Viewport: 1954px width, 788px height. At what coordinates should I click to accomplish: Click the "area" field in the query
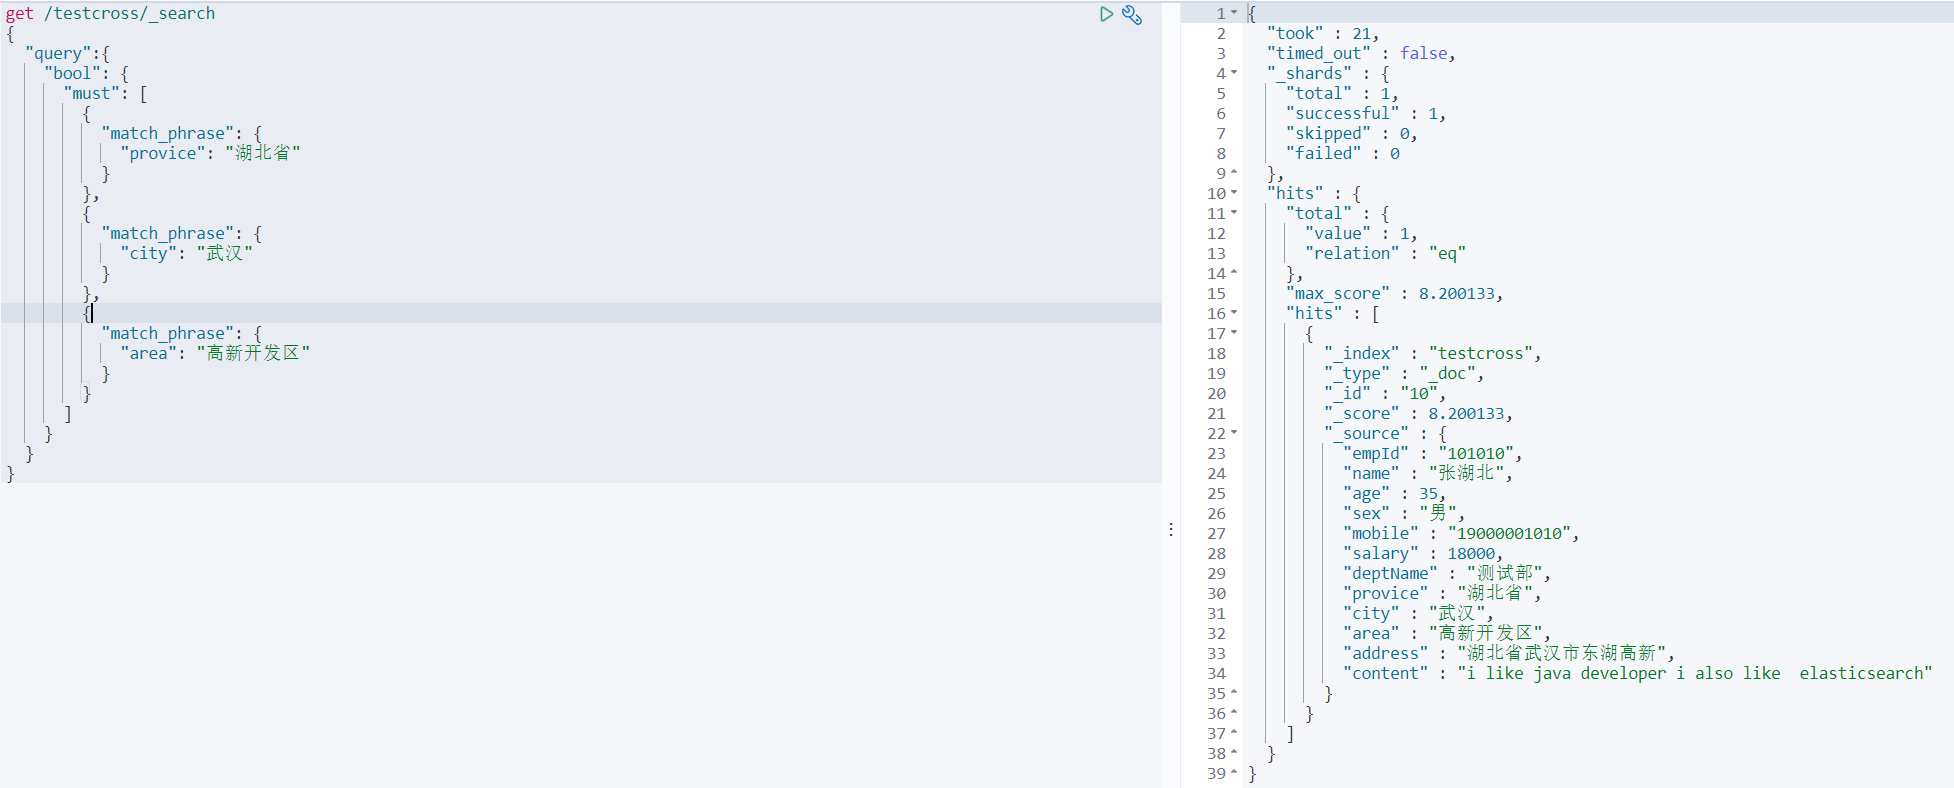pos(148,353)
